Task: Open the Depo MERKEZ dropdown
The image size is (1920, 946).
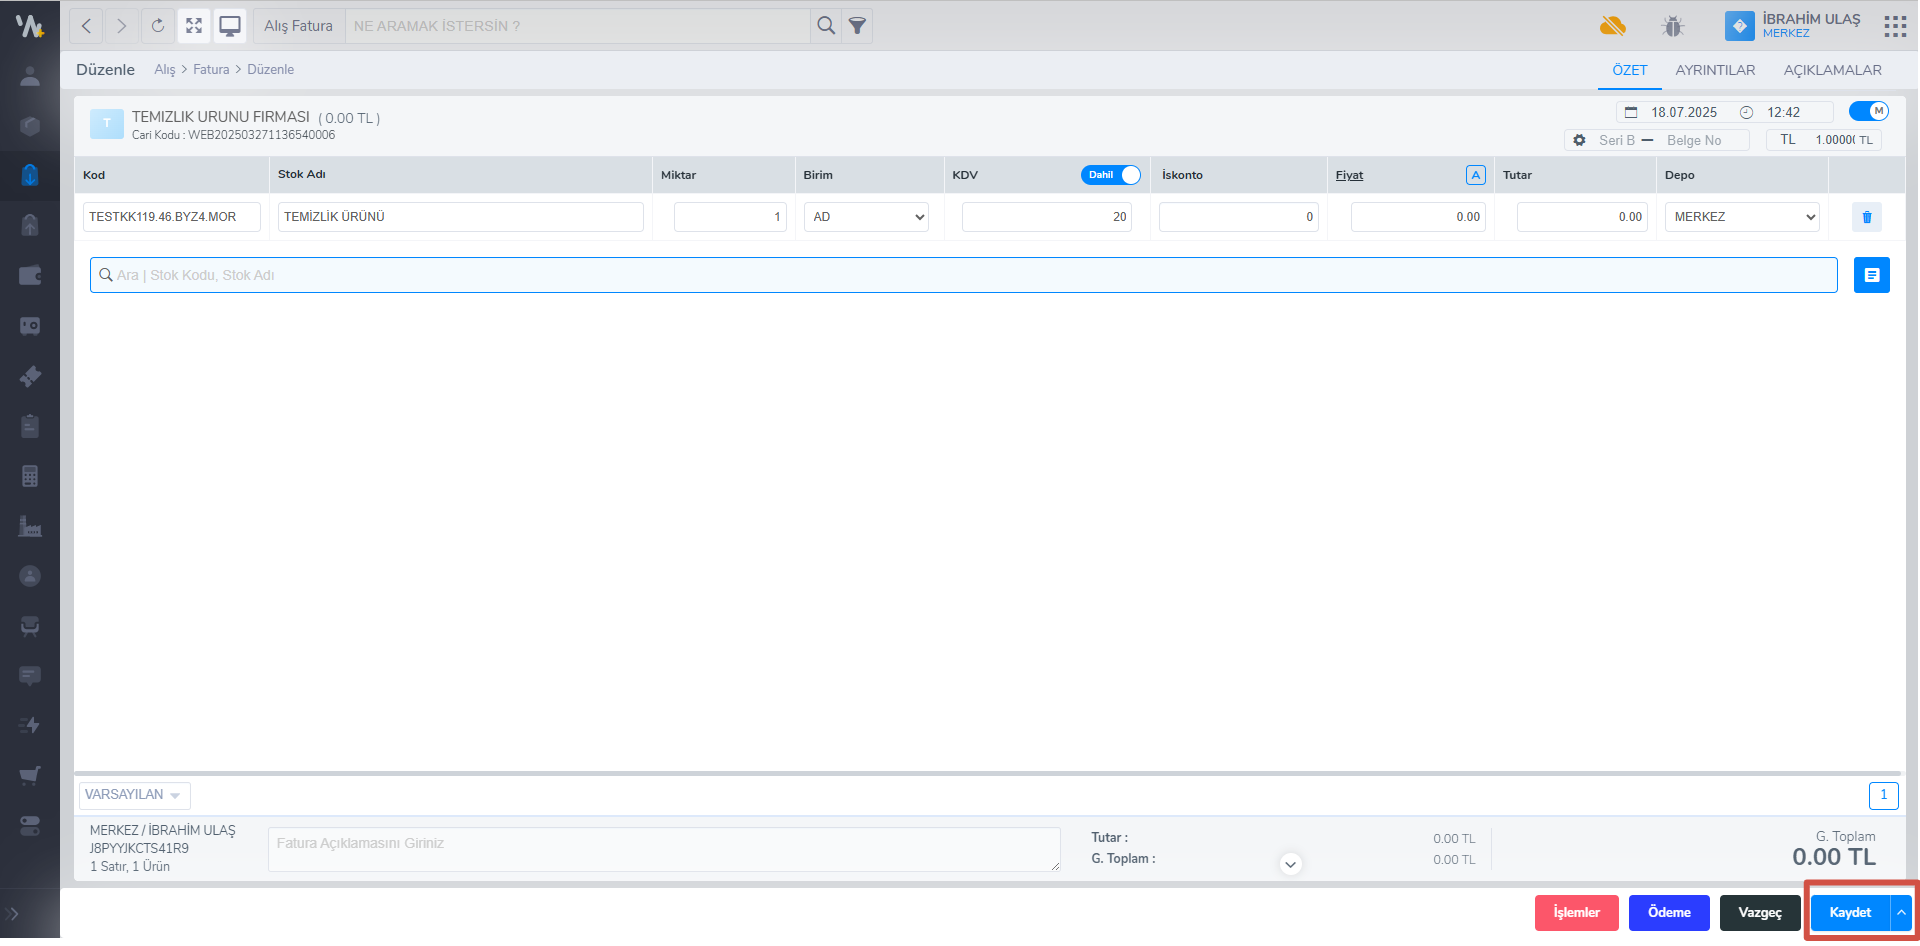Action: 1741,217
